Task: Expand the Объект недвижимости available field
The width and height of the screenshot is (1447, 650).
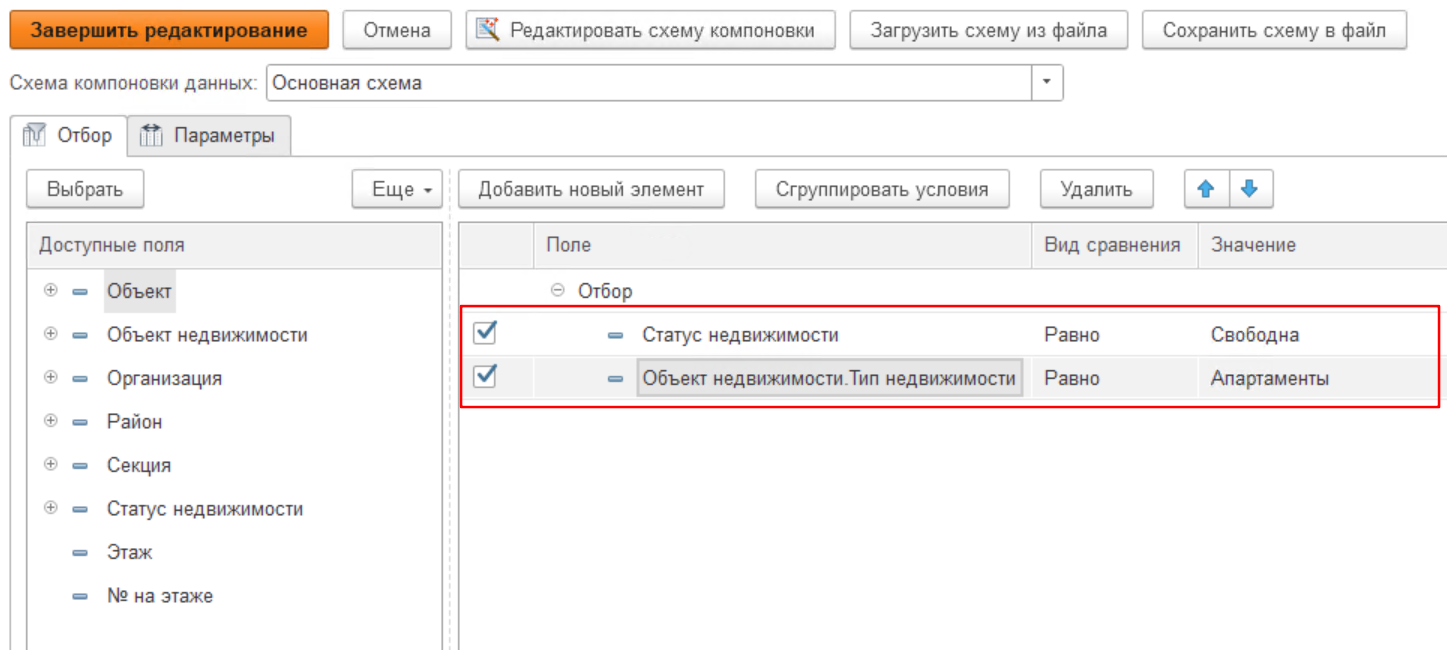Action: (50, 335)
